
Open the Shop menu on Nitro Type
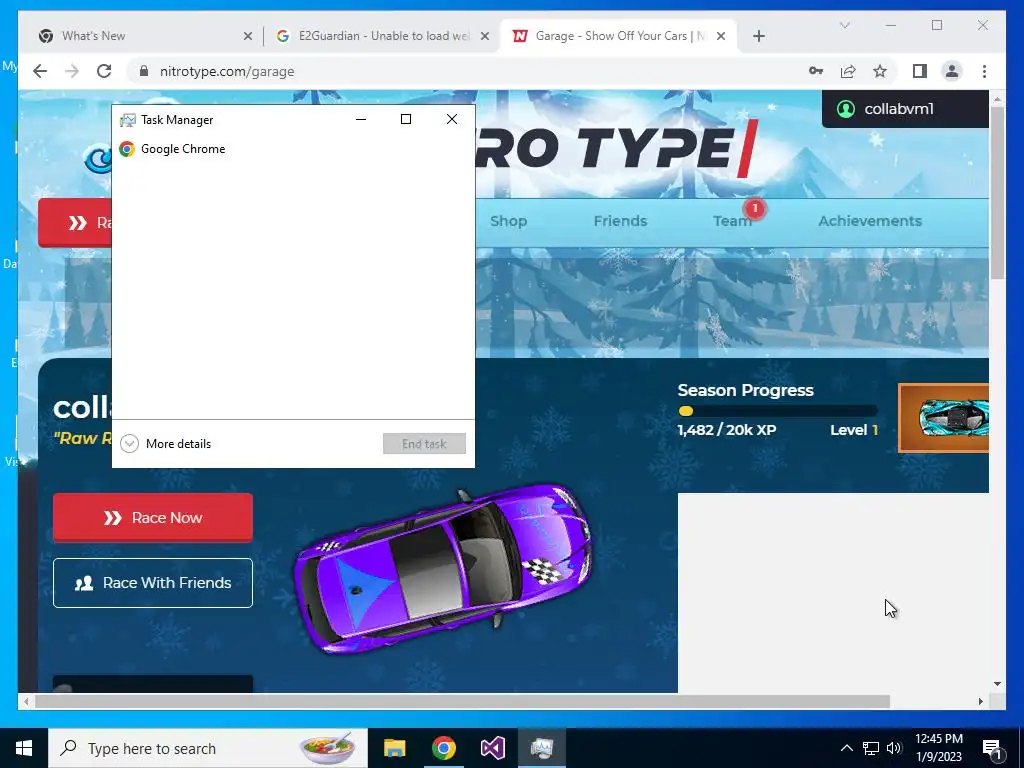508,221
